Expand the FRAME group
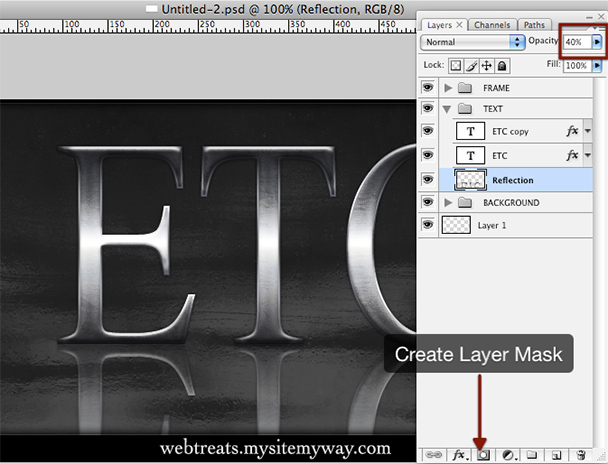608x464 pixels. tap(448, 88)
